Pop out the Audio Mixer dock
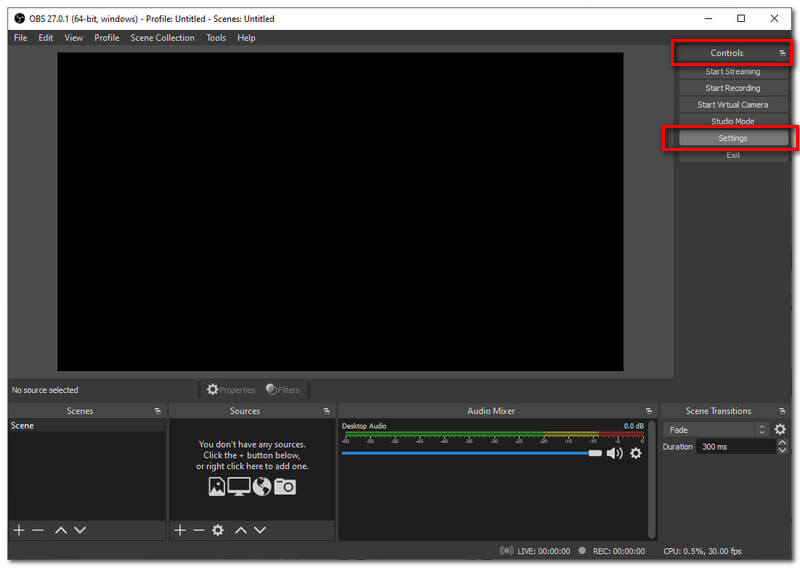Viewport: 800px width, 568px height. [x=648, y=411]
